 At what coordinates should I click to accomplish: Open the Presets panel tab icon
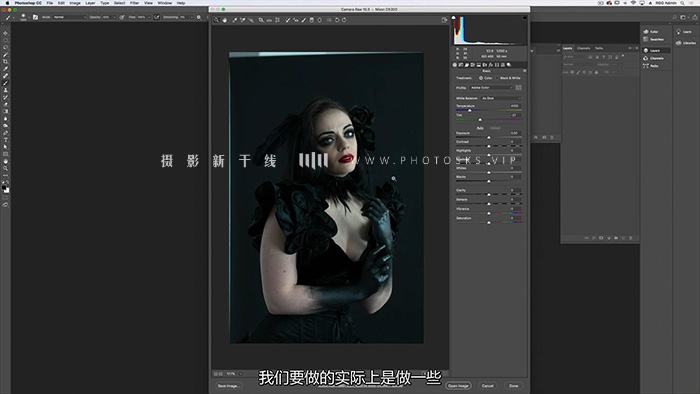coord(503,65)
